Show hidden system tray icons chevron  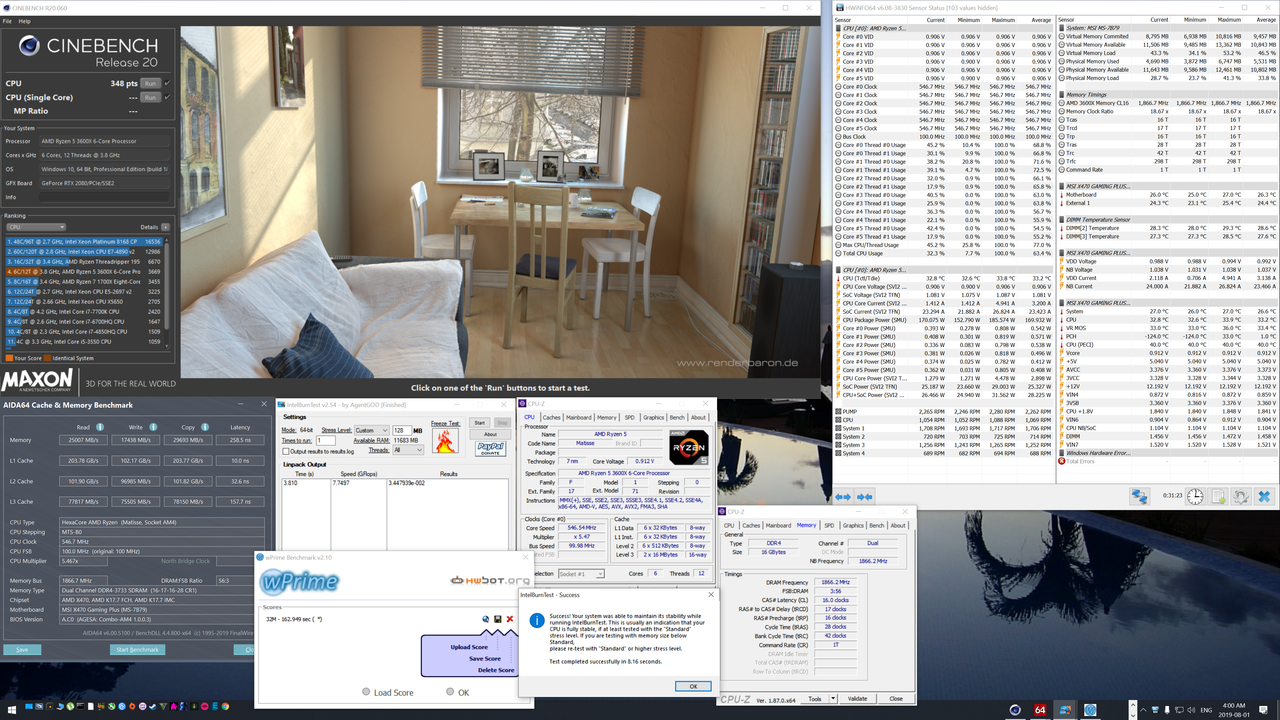[x=1143, y=710]
